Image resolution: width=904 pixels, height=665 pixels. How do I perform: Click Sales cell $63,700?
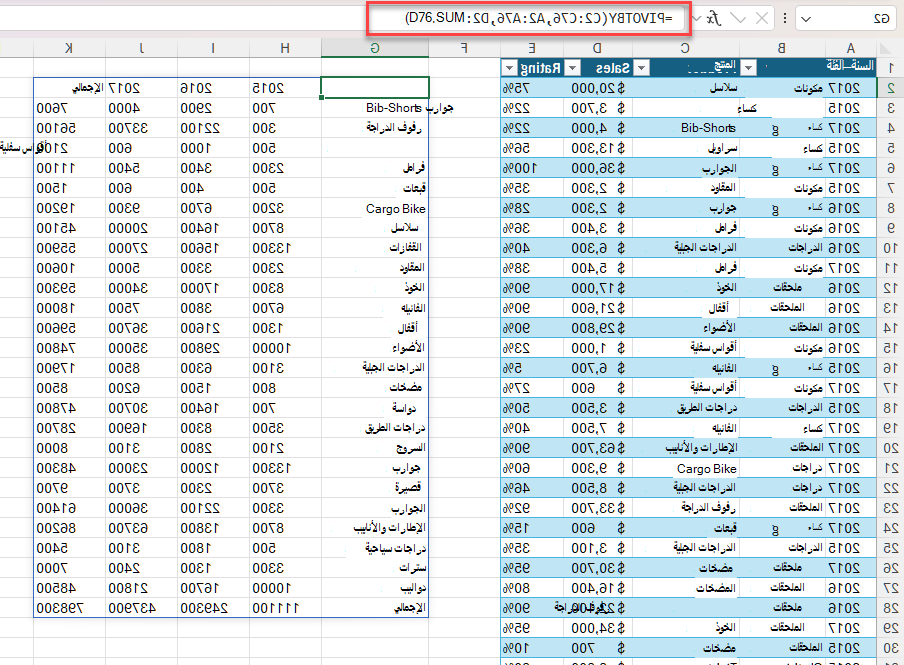click(598, 448)
